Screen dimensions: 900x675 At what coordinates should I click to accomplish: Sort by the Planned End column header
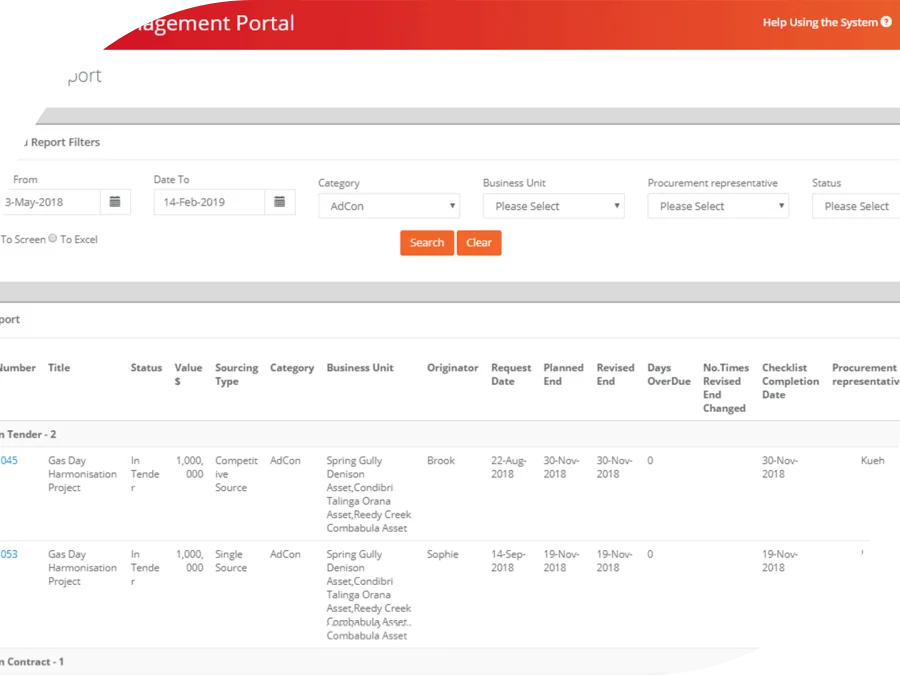[x=563, y=374]
